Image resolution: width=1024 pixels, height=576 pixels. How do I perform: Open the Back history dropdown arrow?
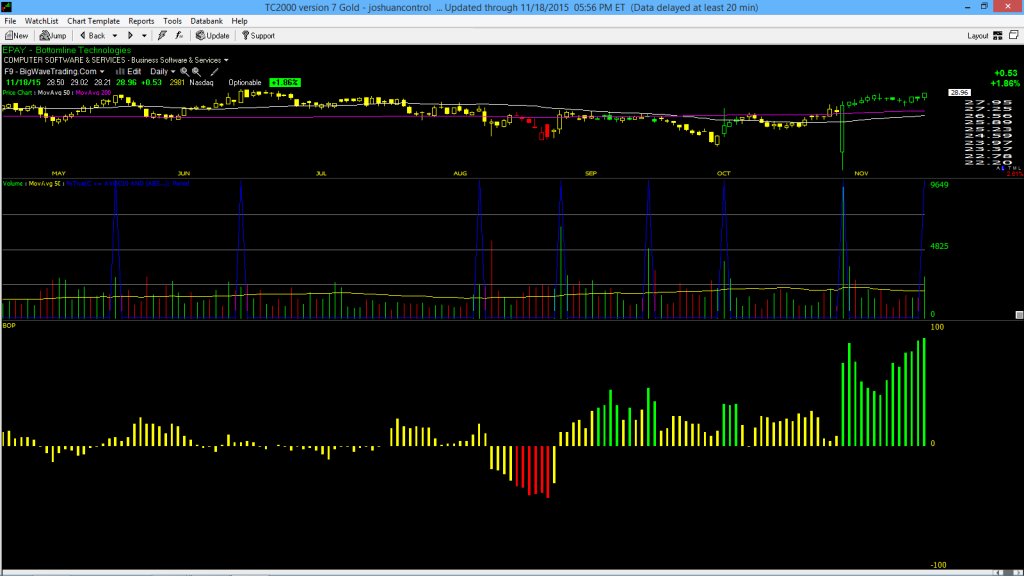[115, 36]
